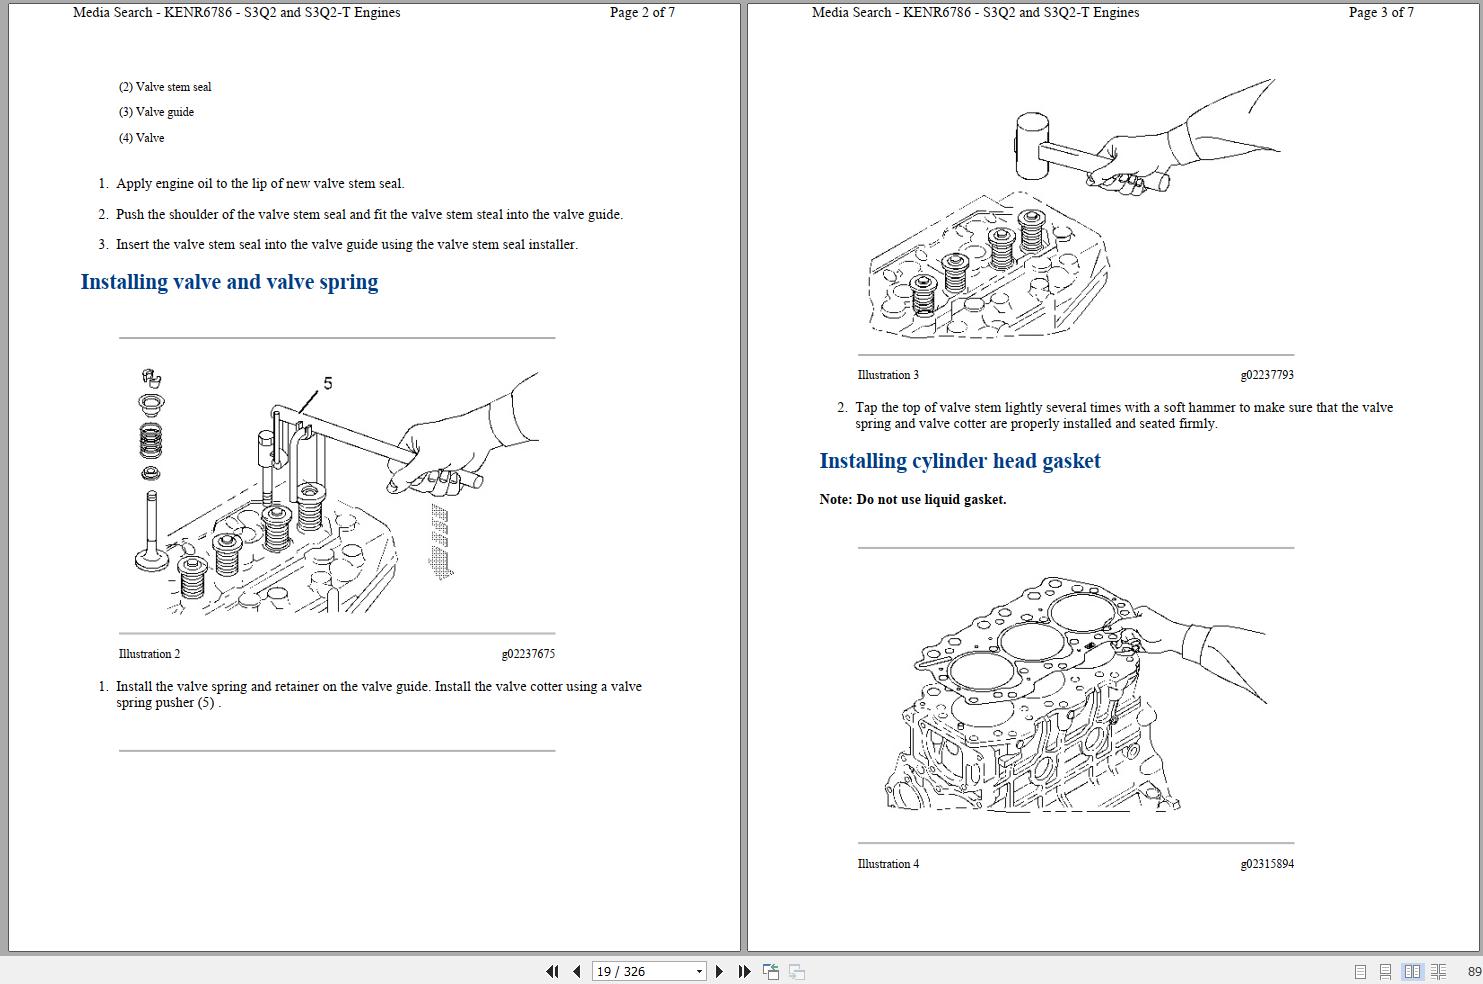Switch to single page layout
Image resolution: width=1483 pixels, height=984 pixels.
1360,971
